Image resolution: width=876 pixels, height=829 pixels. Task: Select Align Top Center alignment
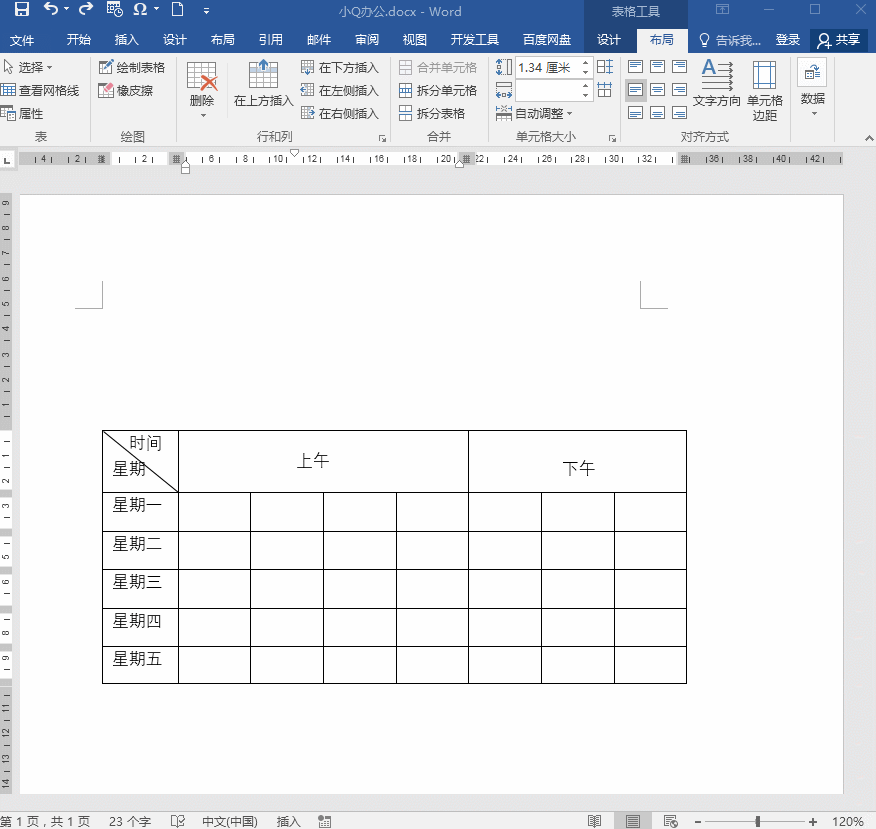click(658, 67)
